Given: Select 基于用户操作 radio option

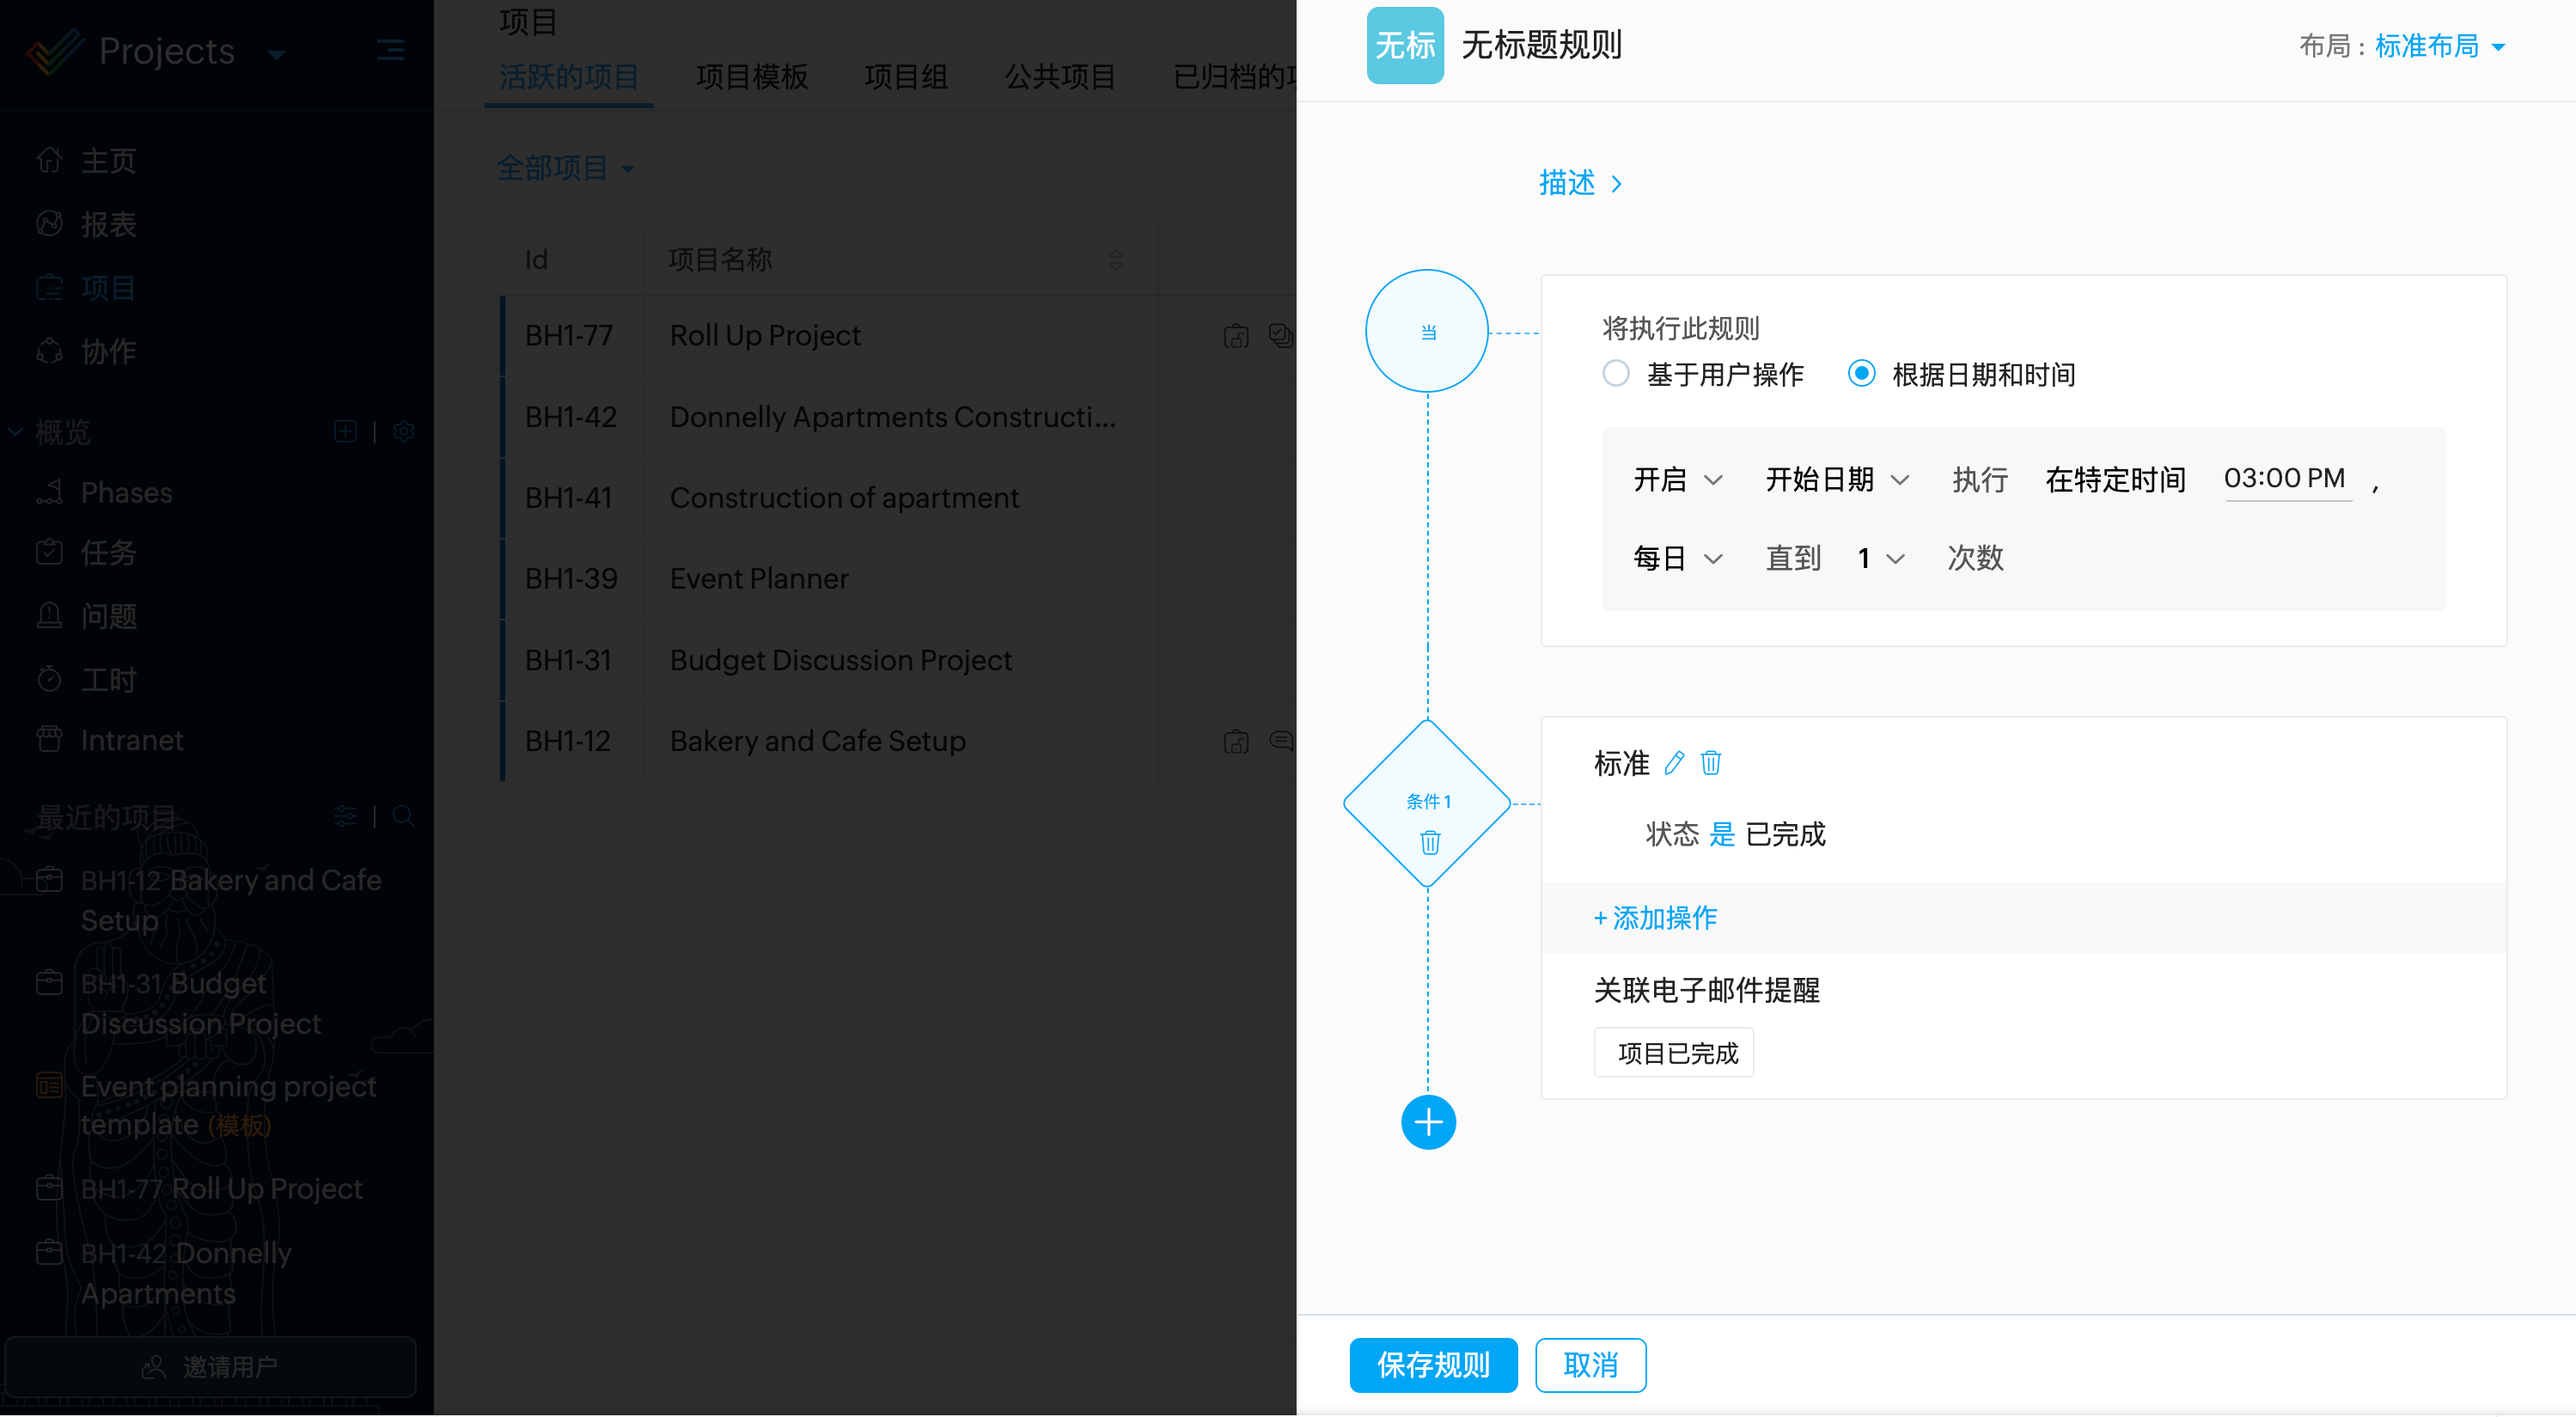Looking at the screenshot, I should 1616,374.
